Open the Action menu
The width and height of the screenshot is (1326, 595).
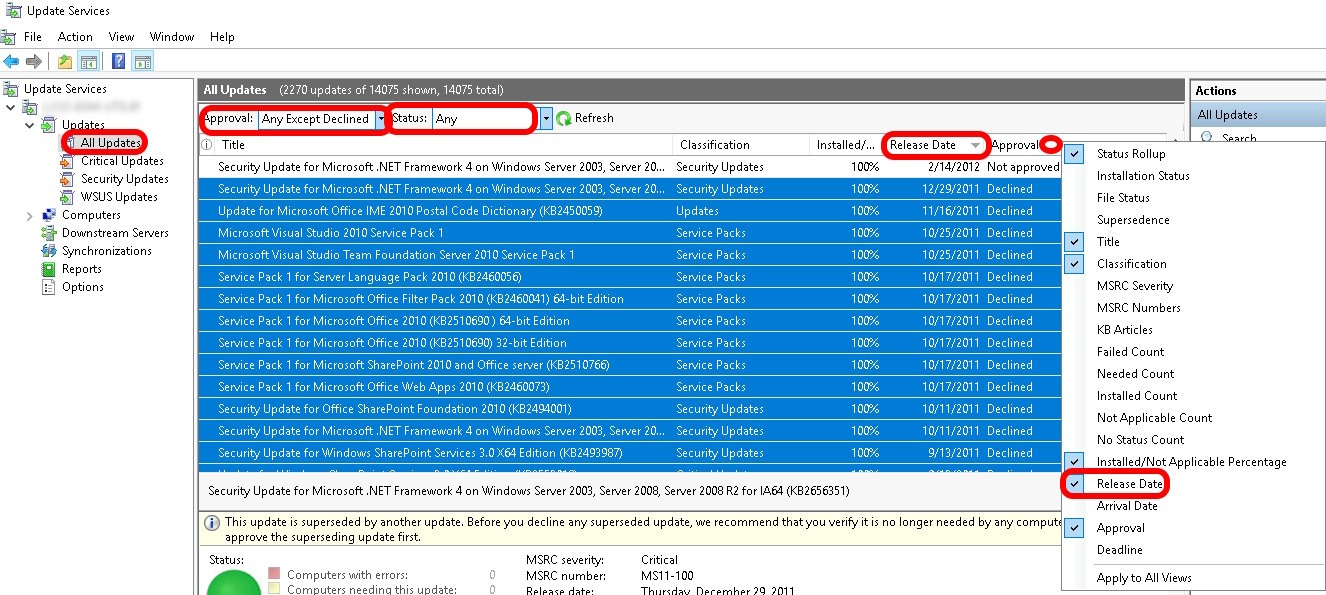(75, 37)
